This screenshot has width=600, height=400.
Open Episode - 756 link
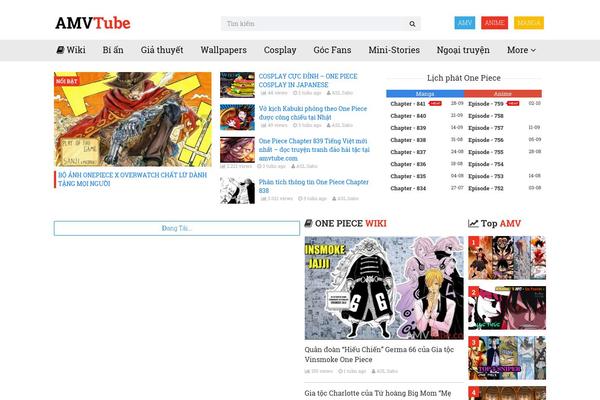coord(486,140)
